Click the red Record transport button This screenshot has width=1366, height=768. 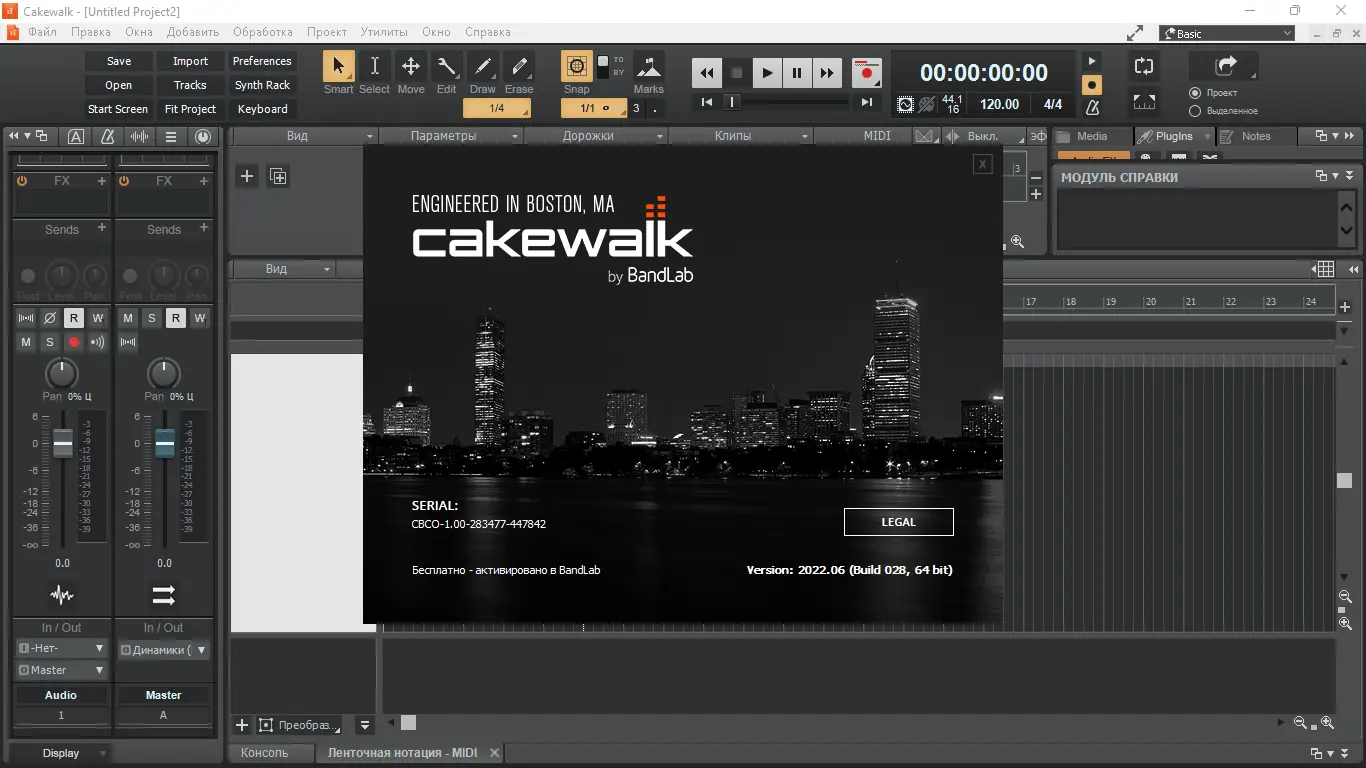click(x=866, y=72)
